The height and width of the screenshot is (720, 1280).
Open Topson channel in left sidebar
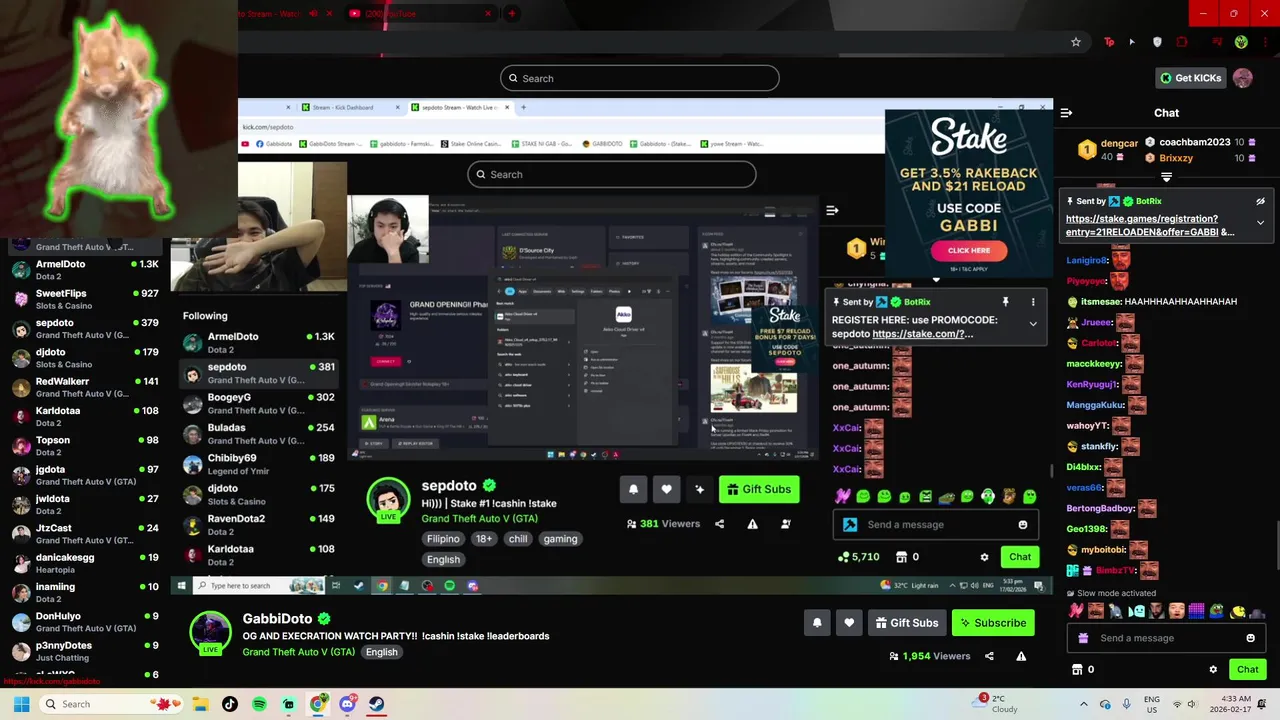point(85,446)
